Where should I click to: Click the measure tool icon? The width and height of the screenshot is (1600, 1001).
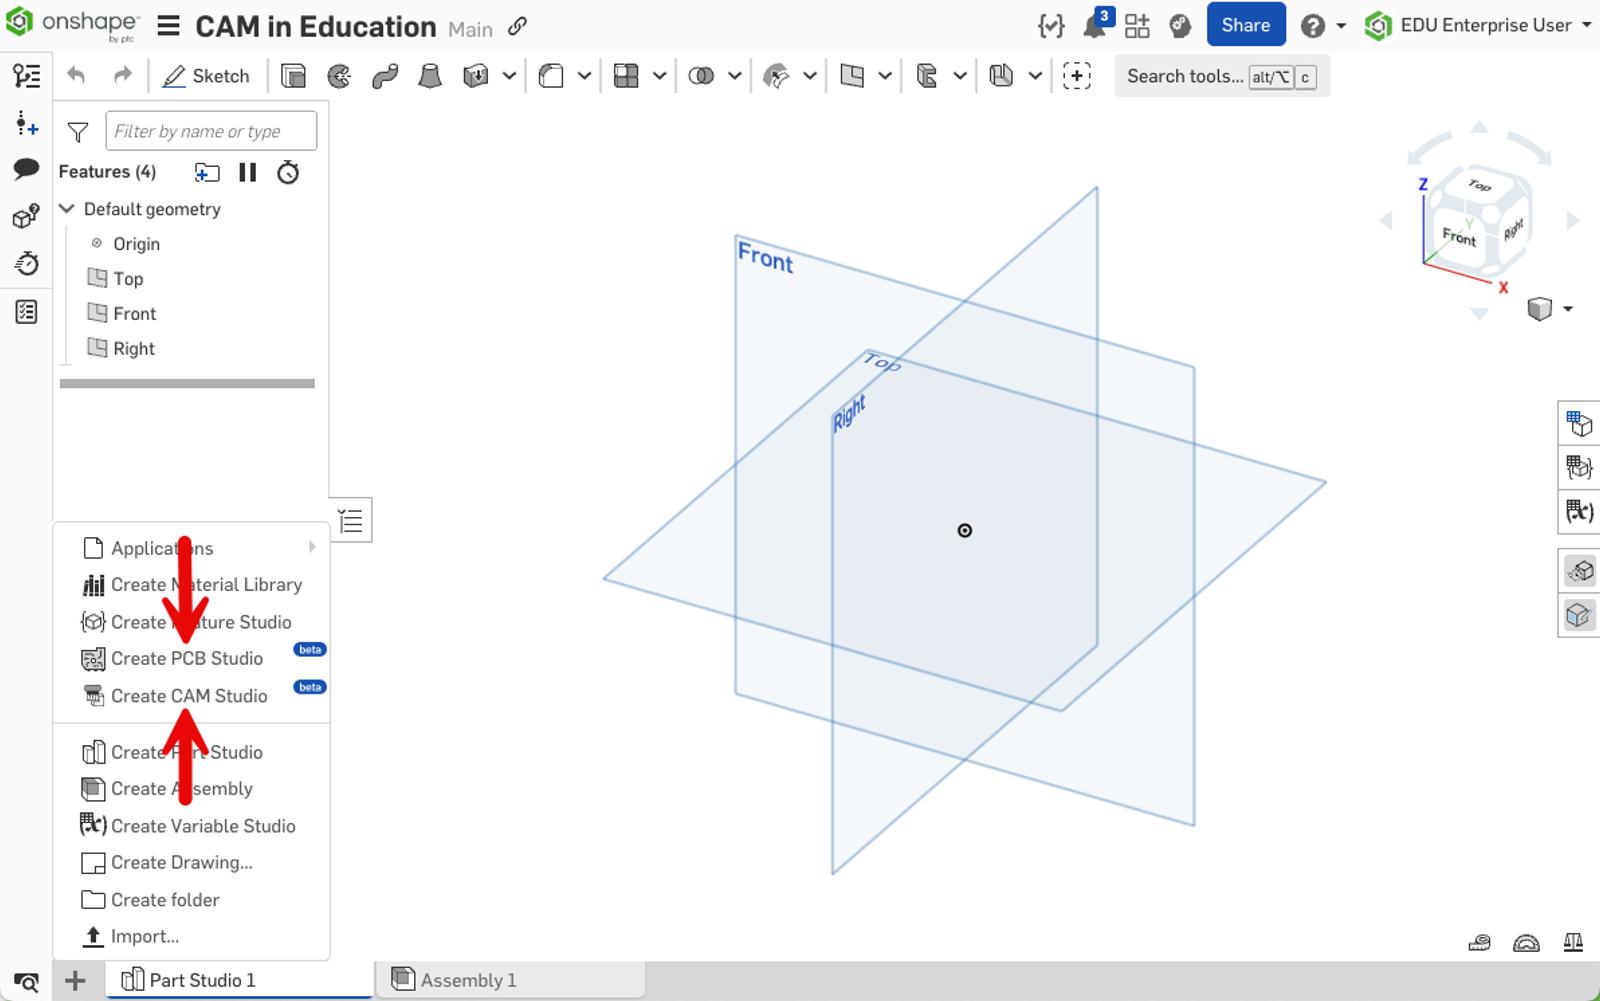(1479, 942)
